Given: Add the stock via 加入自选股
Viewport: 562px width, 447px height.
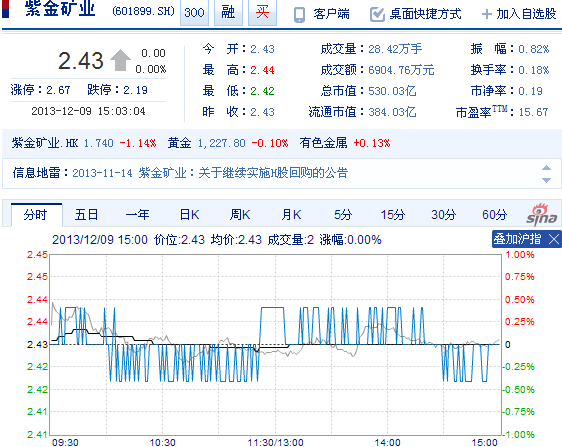Looking at the screenshot, I should 526,14.
